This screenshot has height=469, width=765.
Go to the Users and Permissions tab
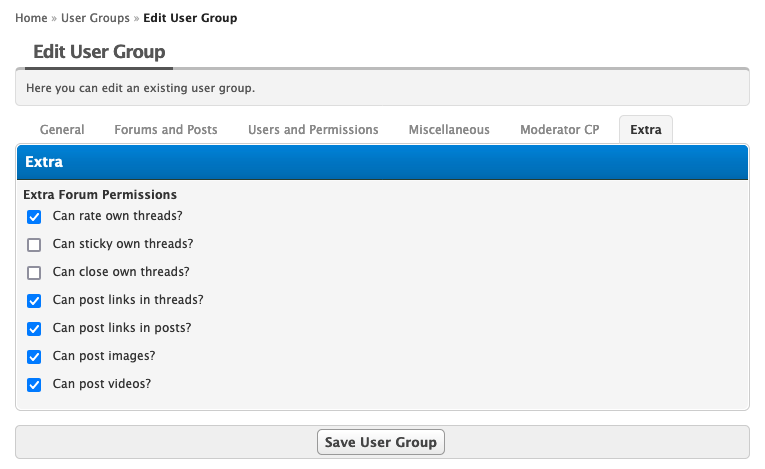click(x=313, y=130)
